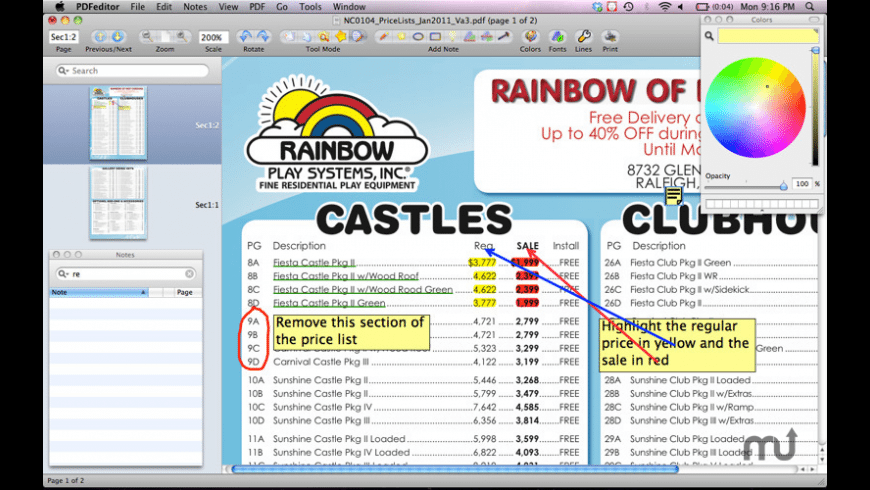870x490 pixels.
Task: Go to the next page with the down arrow
Action: coord(117,37)
